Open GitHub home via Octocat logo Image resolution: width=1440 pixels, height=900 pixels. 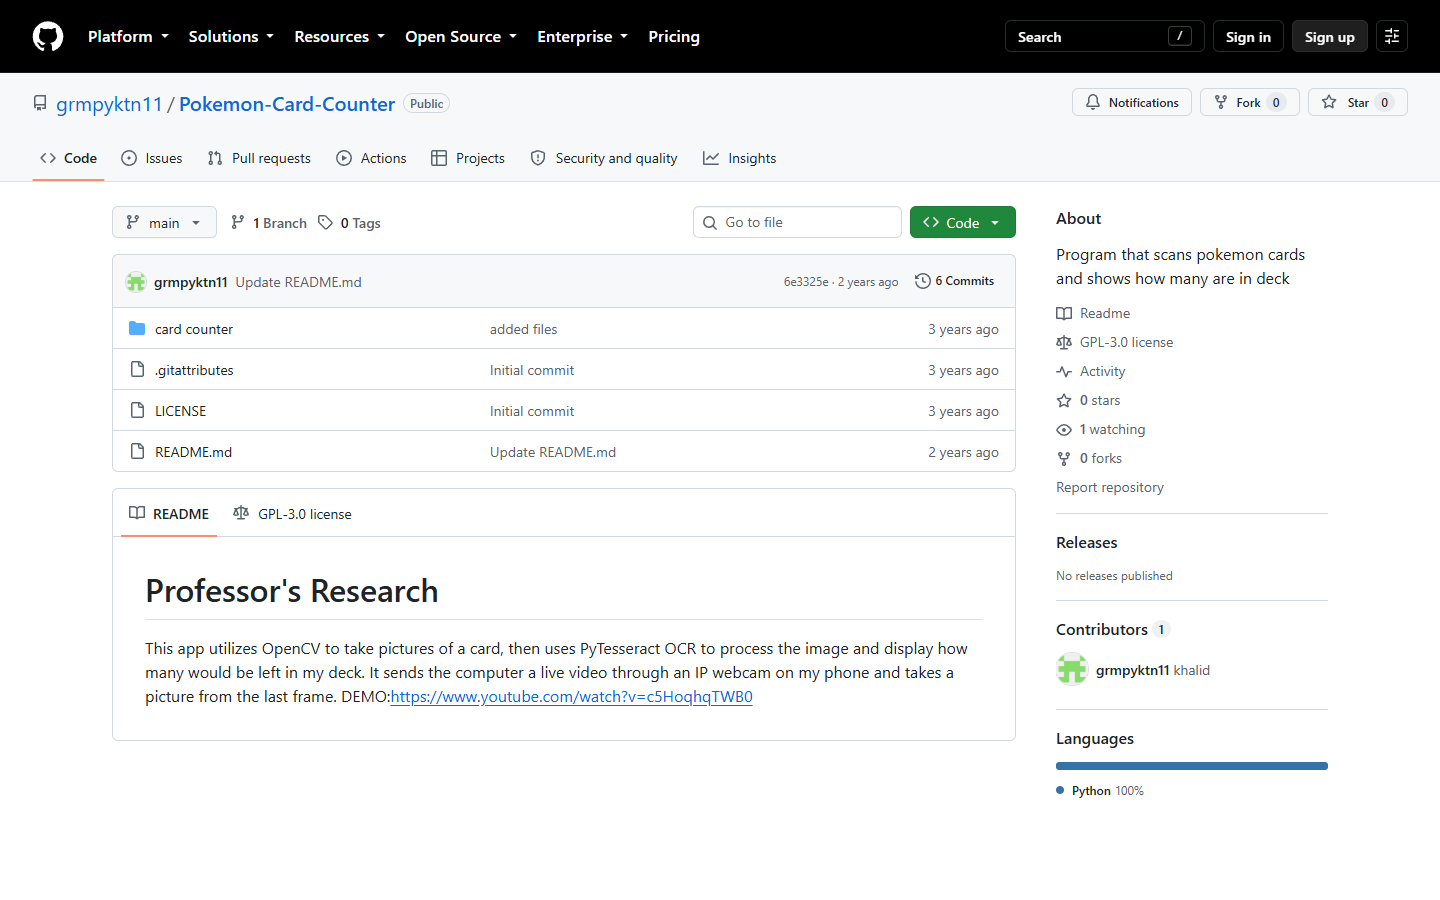pos(48,37)
